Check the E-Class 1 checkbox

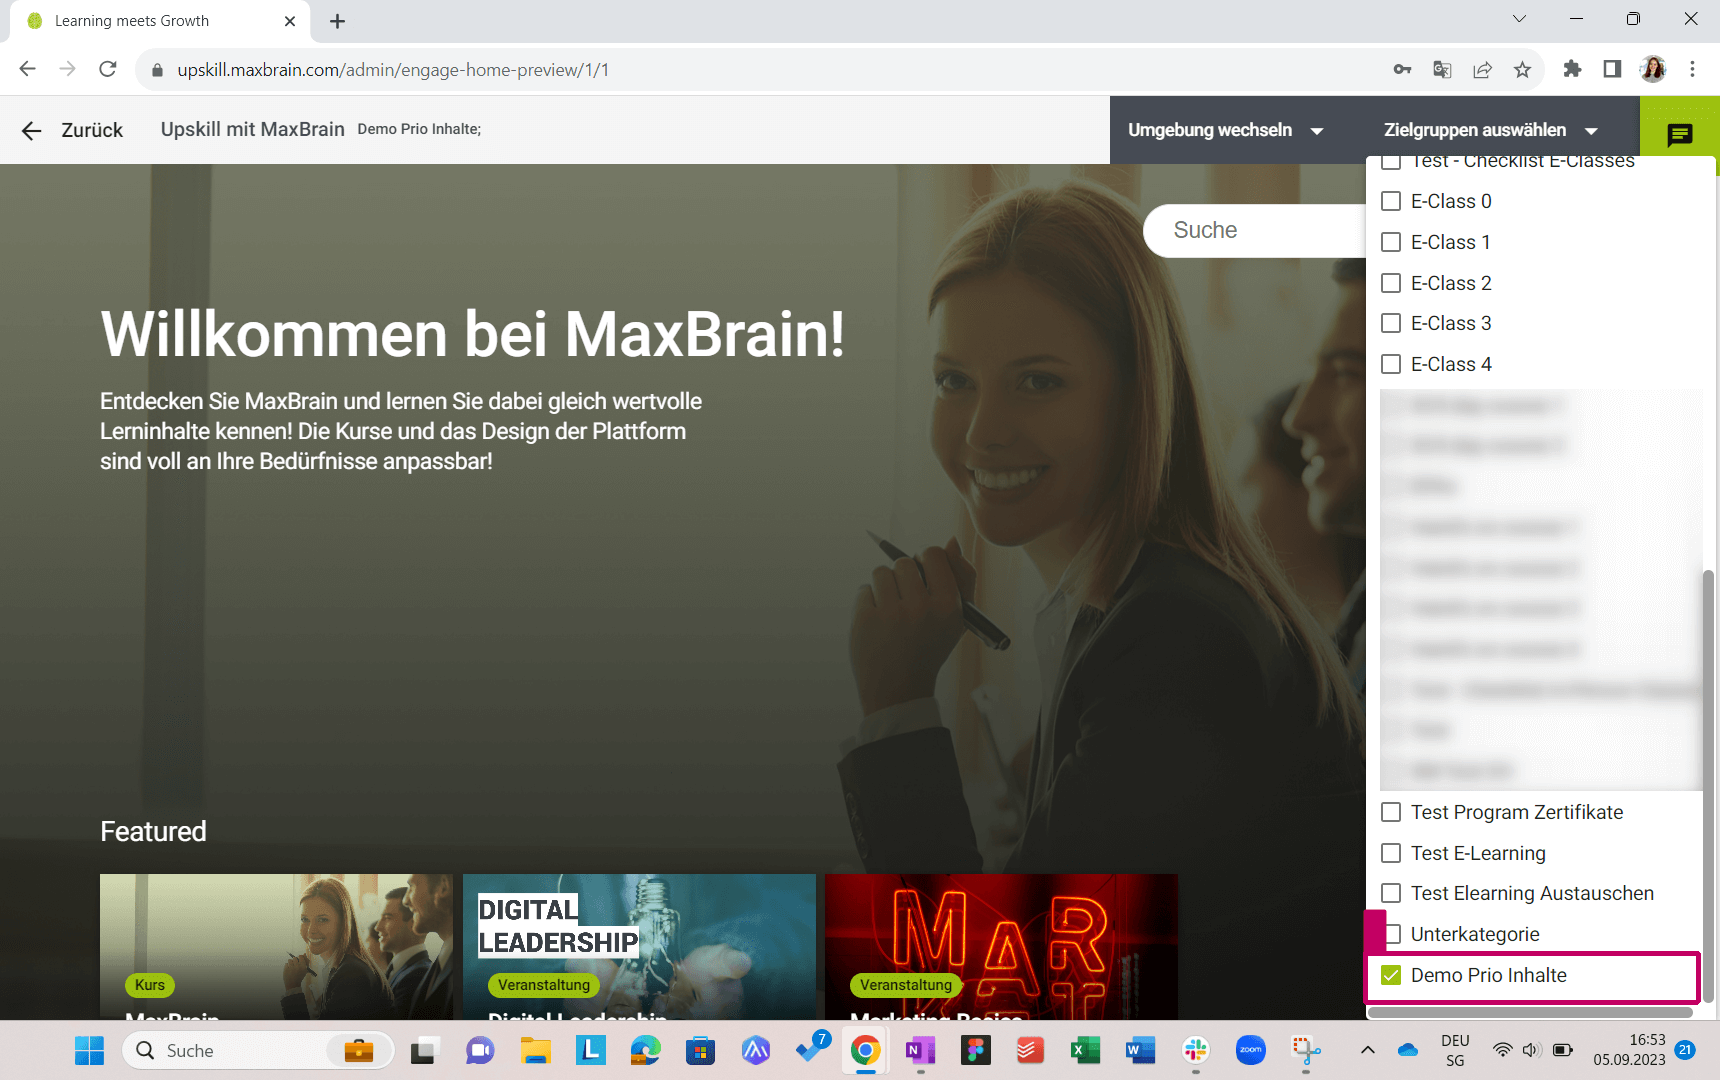[1391, 242]
